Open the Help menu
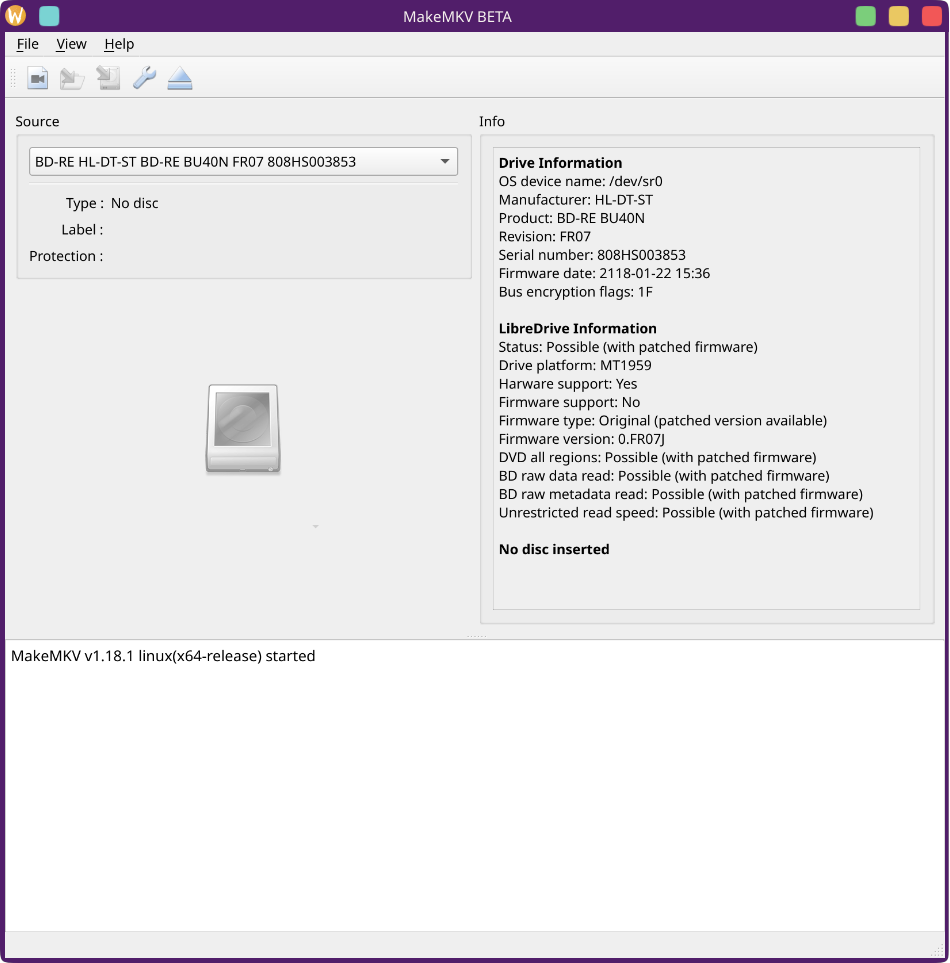 (119, 44)
